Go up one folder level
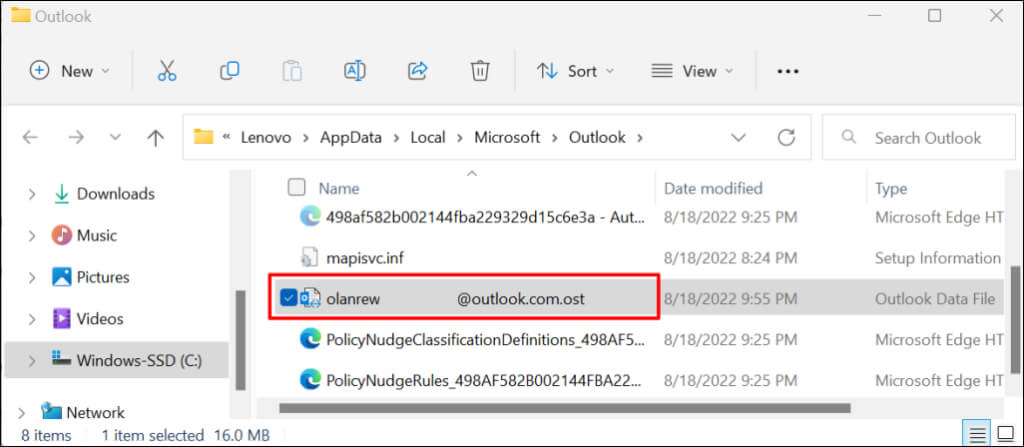This screenshot has height=447, width=1024. coord(155,137)
